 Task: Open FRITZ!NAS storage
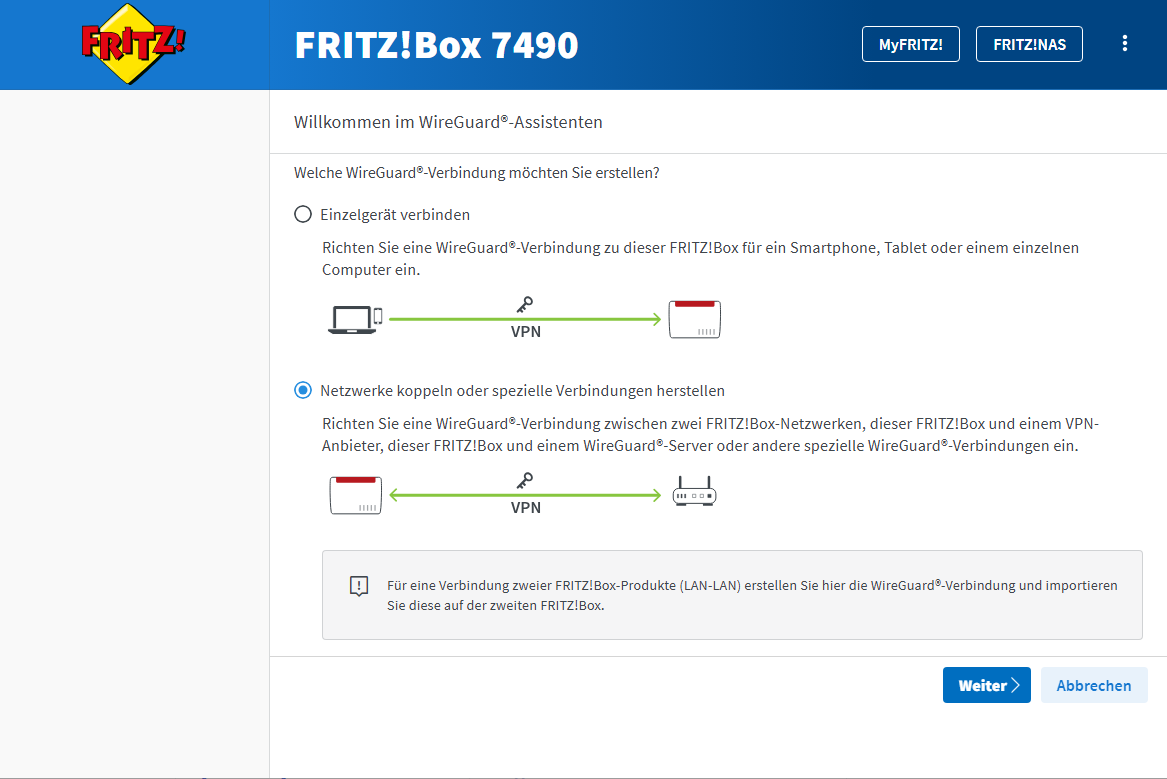(x=1029, y=44)
